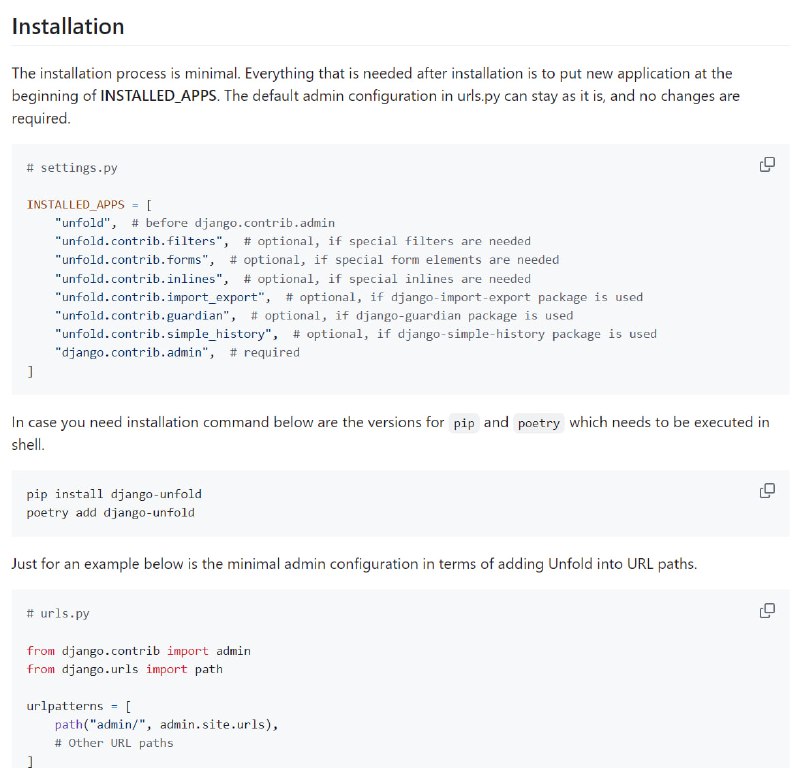
Task: Click the '# urls.py' comment line
Action: 58,613
